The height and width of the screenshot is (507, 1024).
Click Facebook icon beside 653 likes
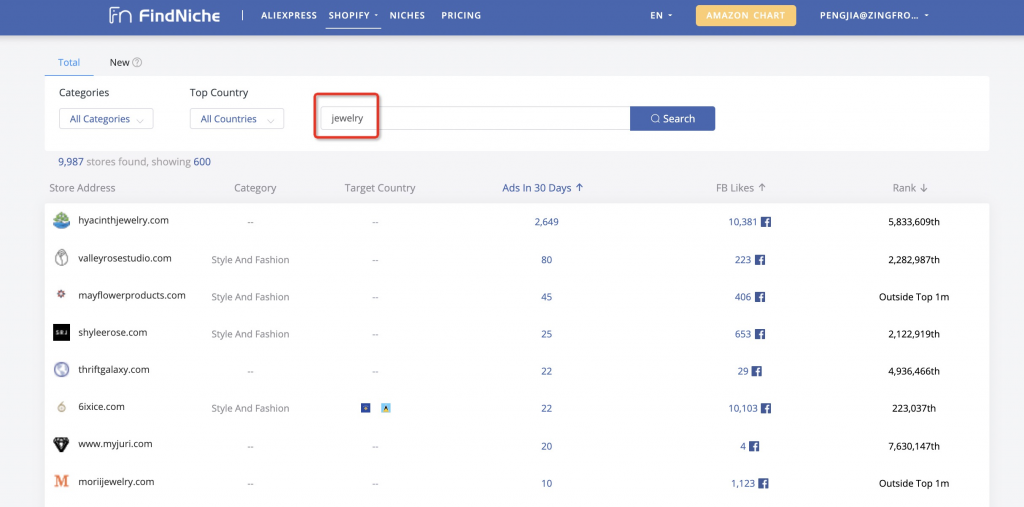coord(760,334)
